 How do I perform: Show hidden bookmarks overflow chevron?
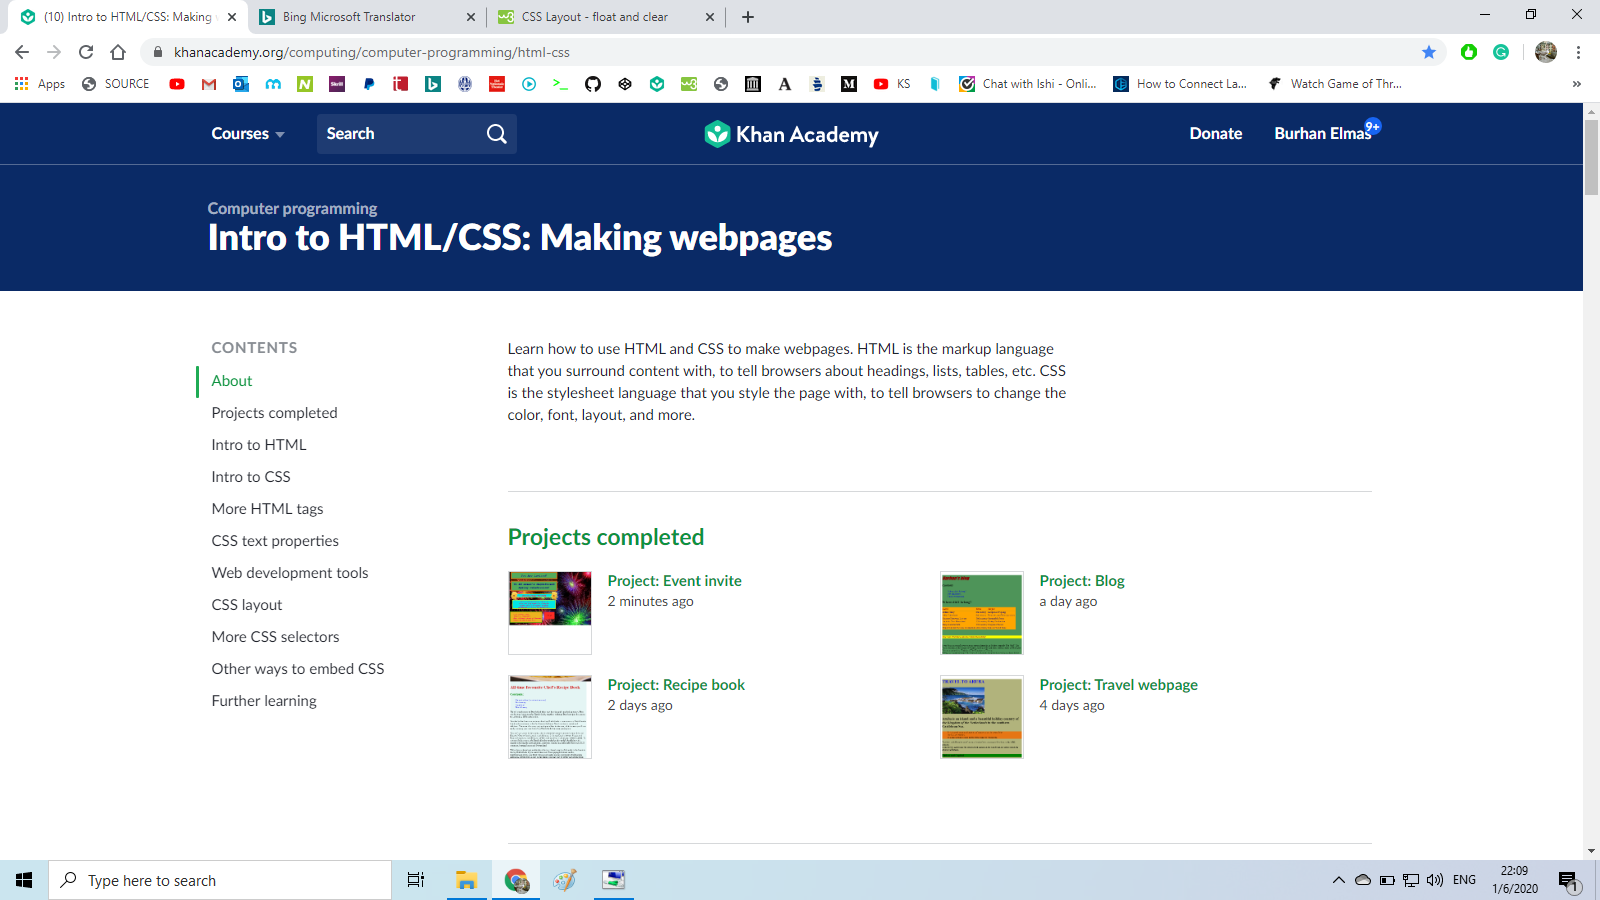point(1577,84)
